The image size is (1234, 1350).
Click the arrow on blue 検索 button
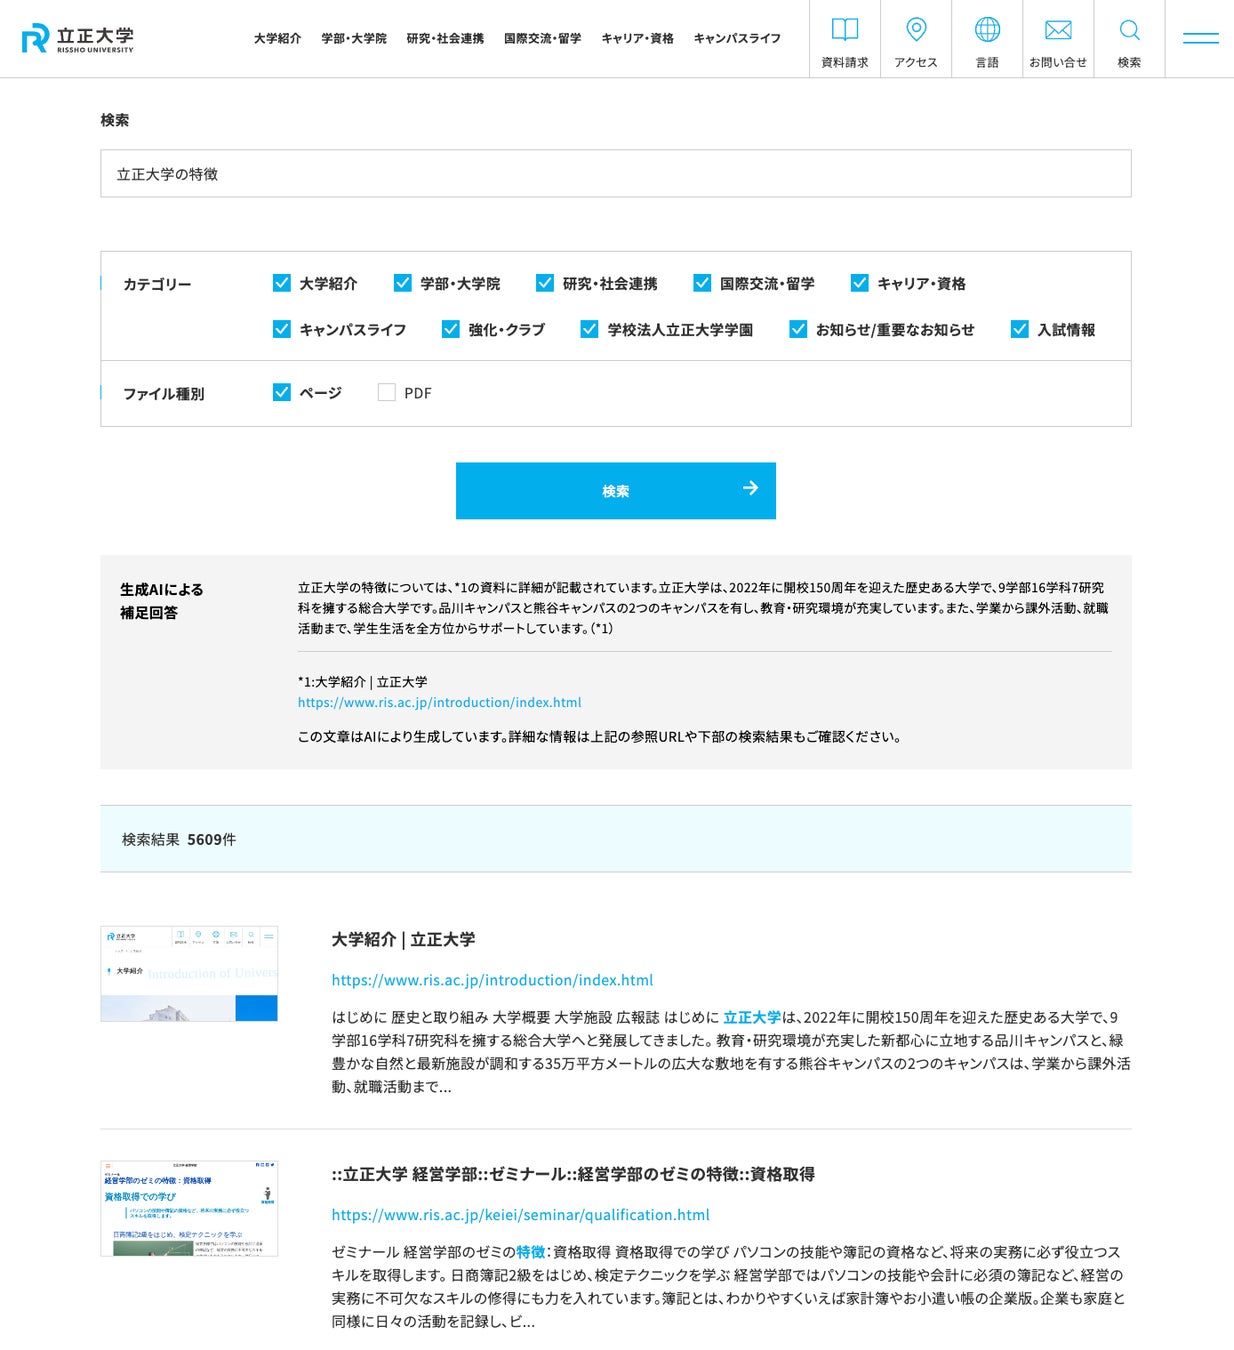750,488
